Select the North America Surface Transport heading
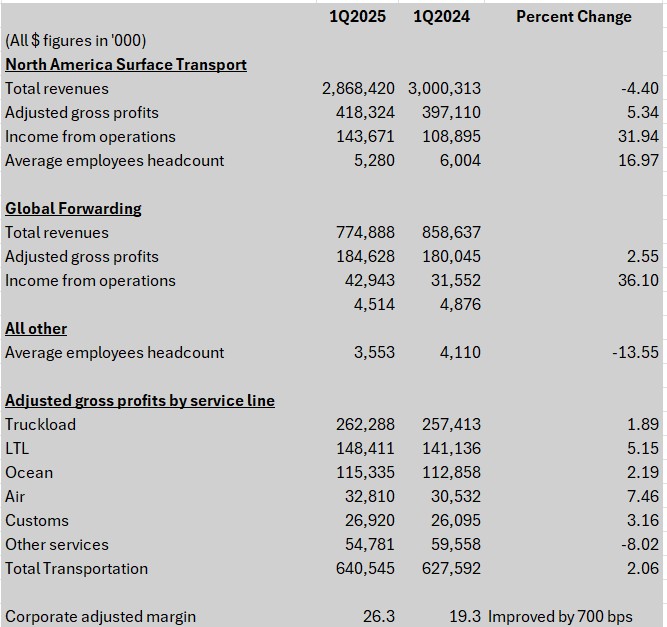This screenshot has width=667, height=627. 126,65
